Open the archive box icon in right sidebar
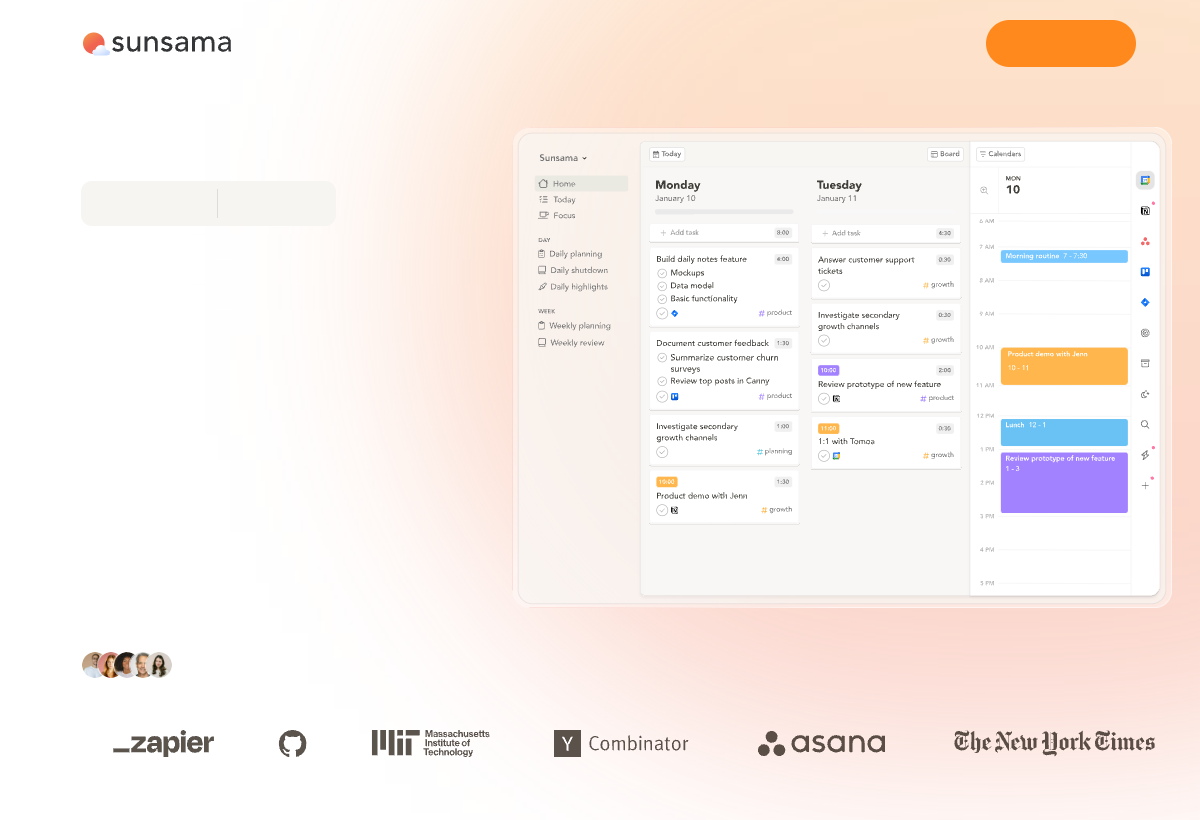Image resolution: width=1200 pixels, height=820 pixels. click(x=1145, y=363)
